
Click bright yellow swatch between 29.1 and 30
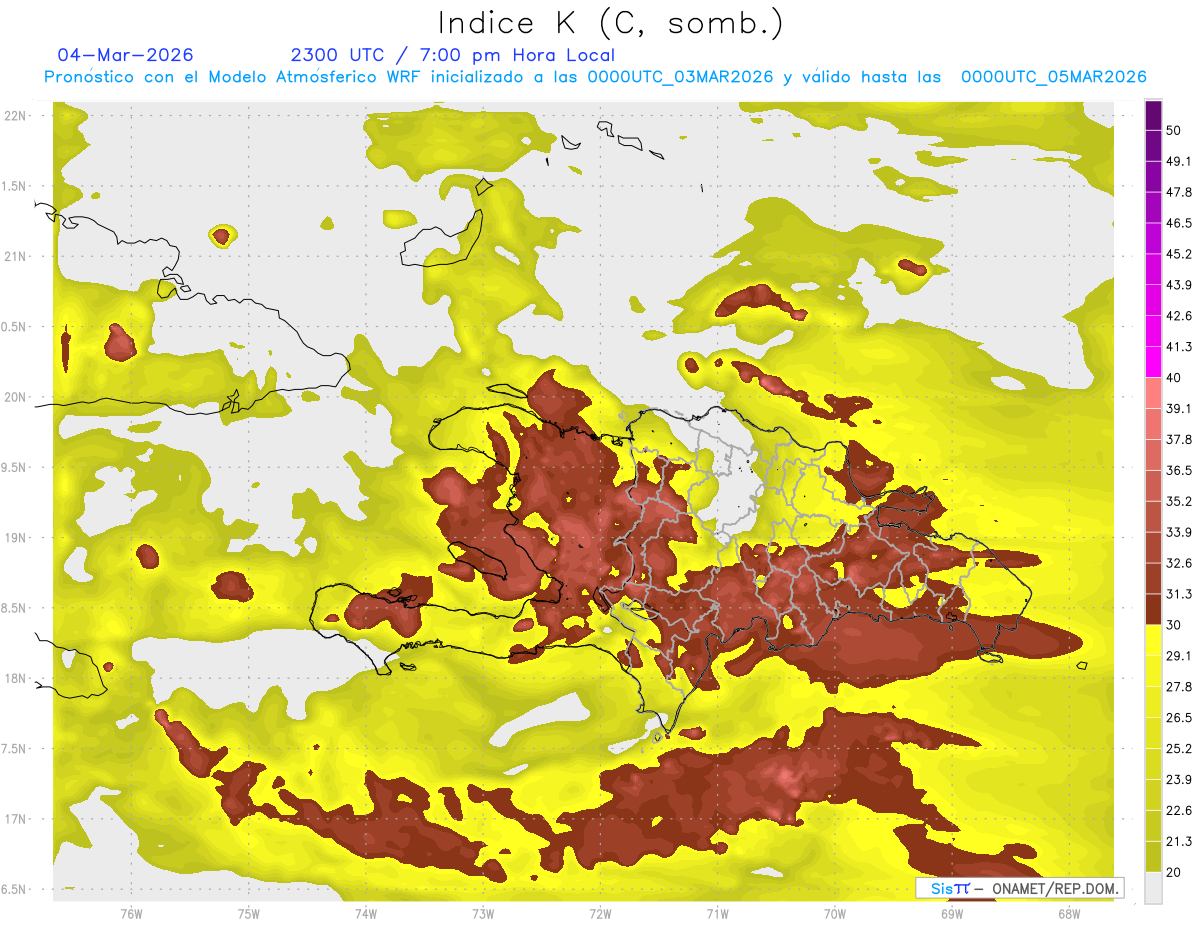coord(1154,640)
